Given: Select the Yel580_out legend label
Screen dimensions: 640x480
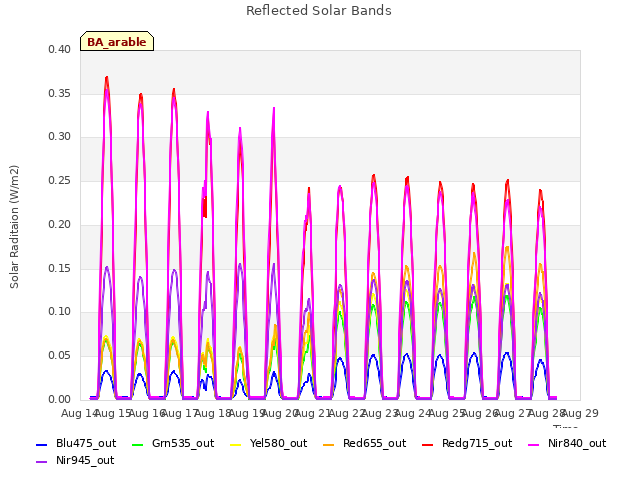Looking at the screenshot, I should 278,443.
